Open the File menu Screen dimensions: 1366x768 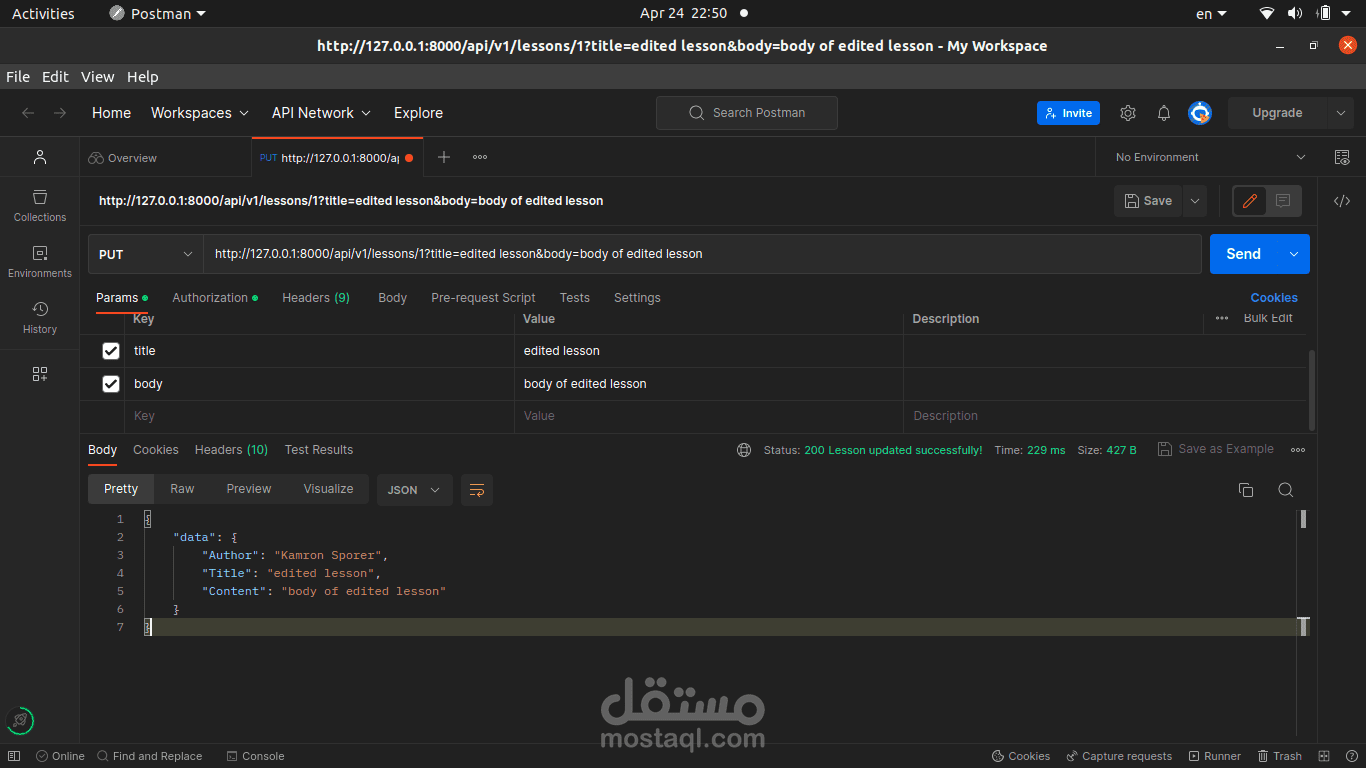[18, 77]
